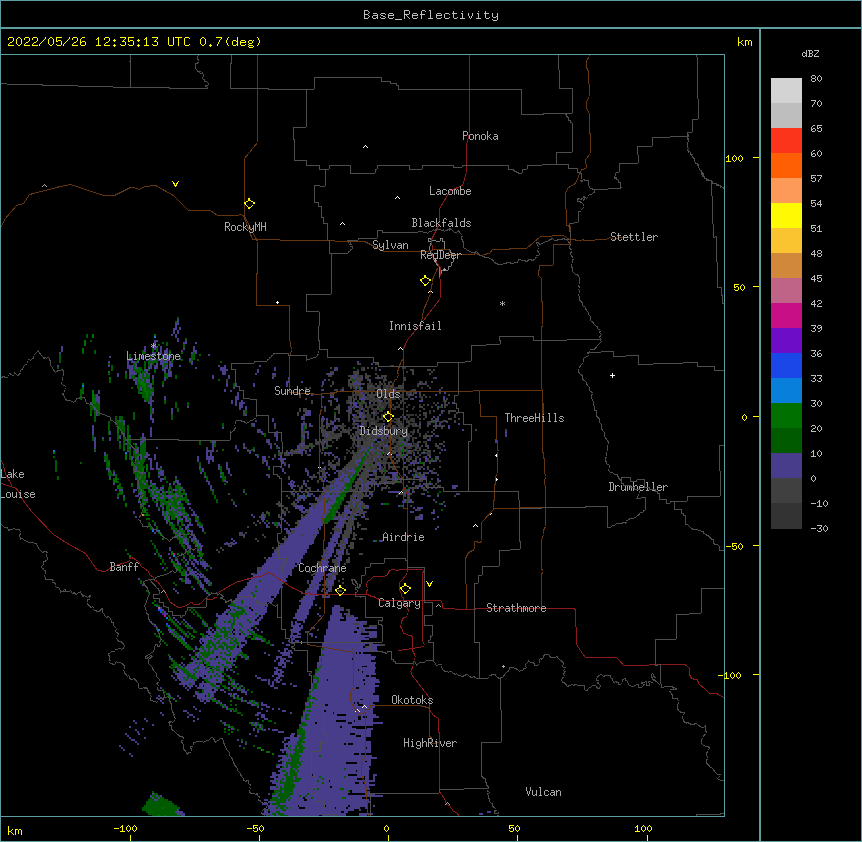Click the yellow diamond marker above Calgary label

405,589
